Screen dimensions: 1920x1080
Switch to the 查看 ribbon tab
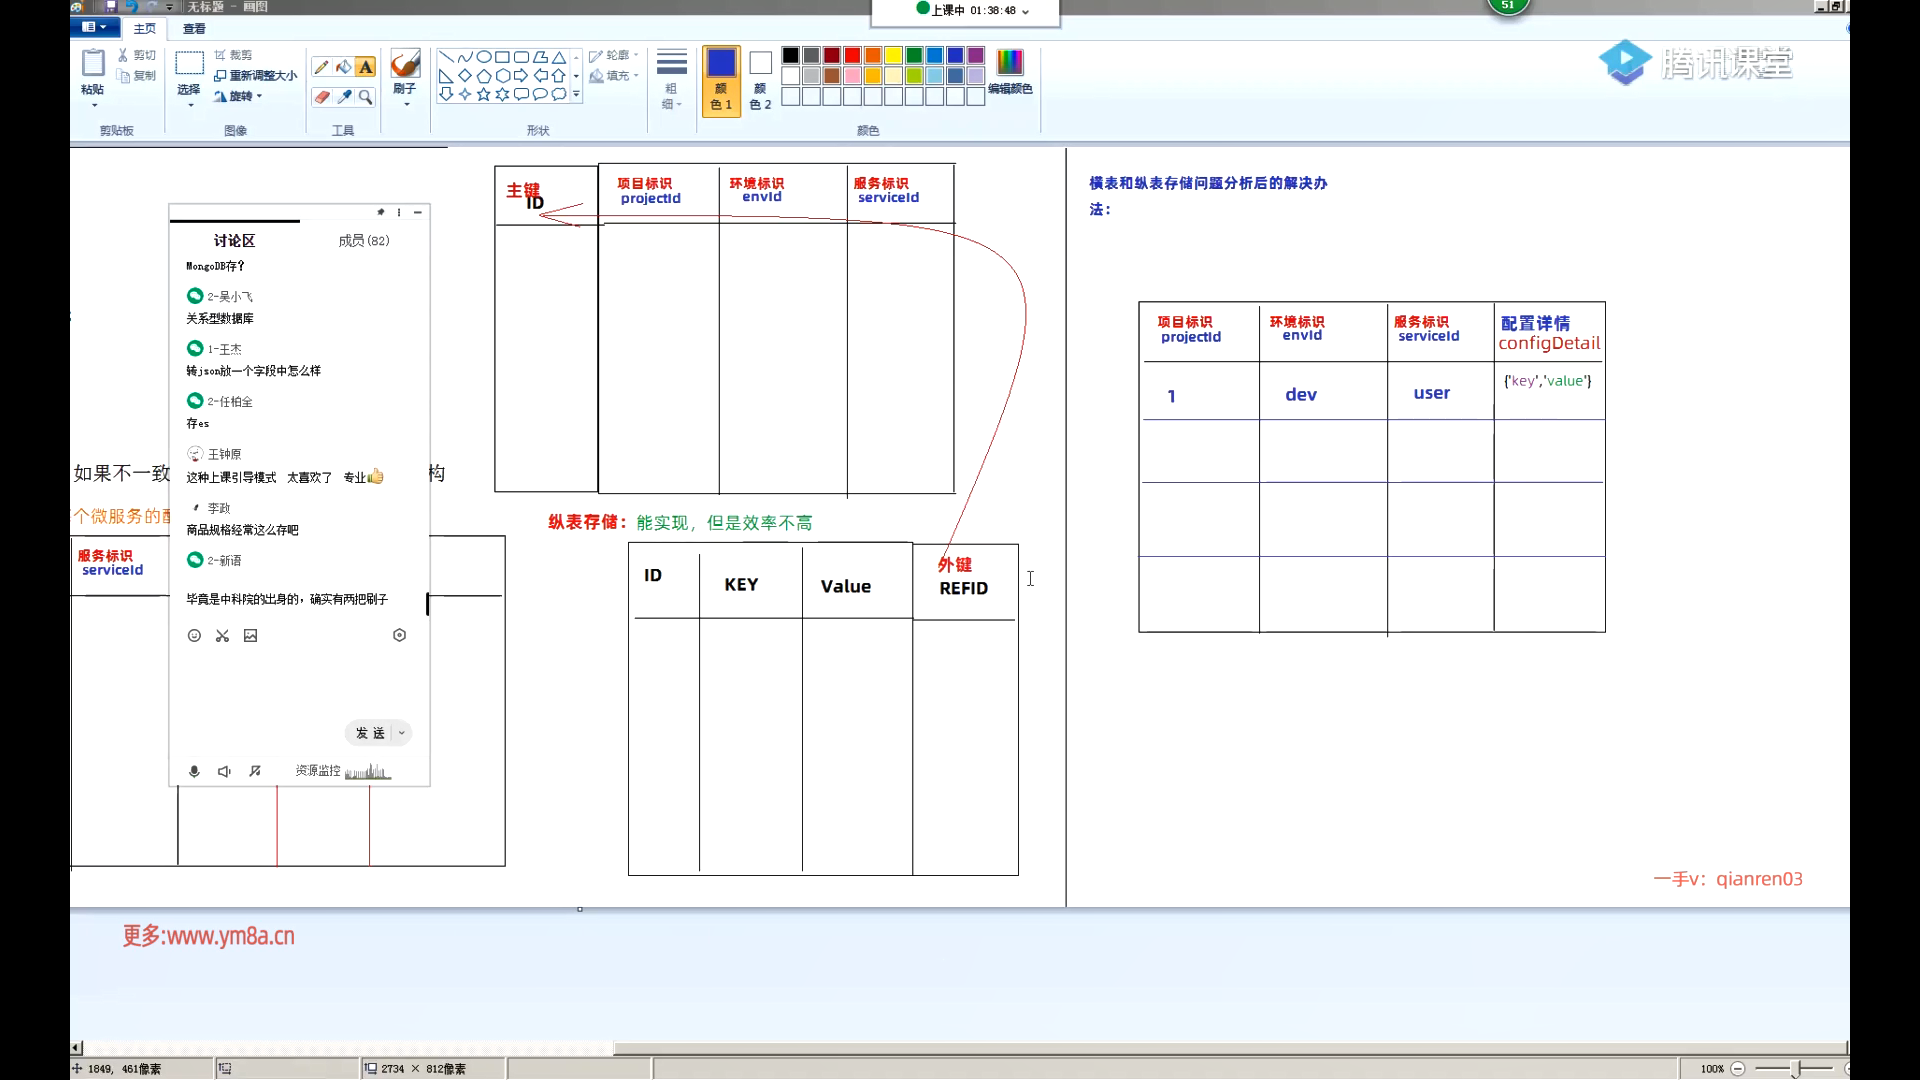[x=194, y=29]
